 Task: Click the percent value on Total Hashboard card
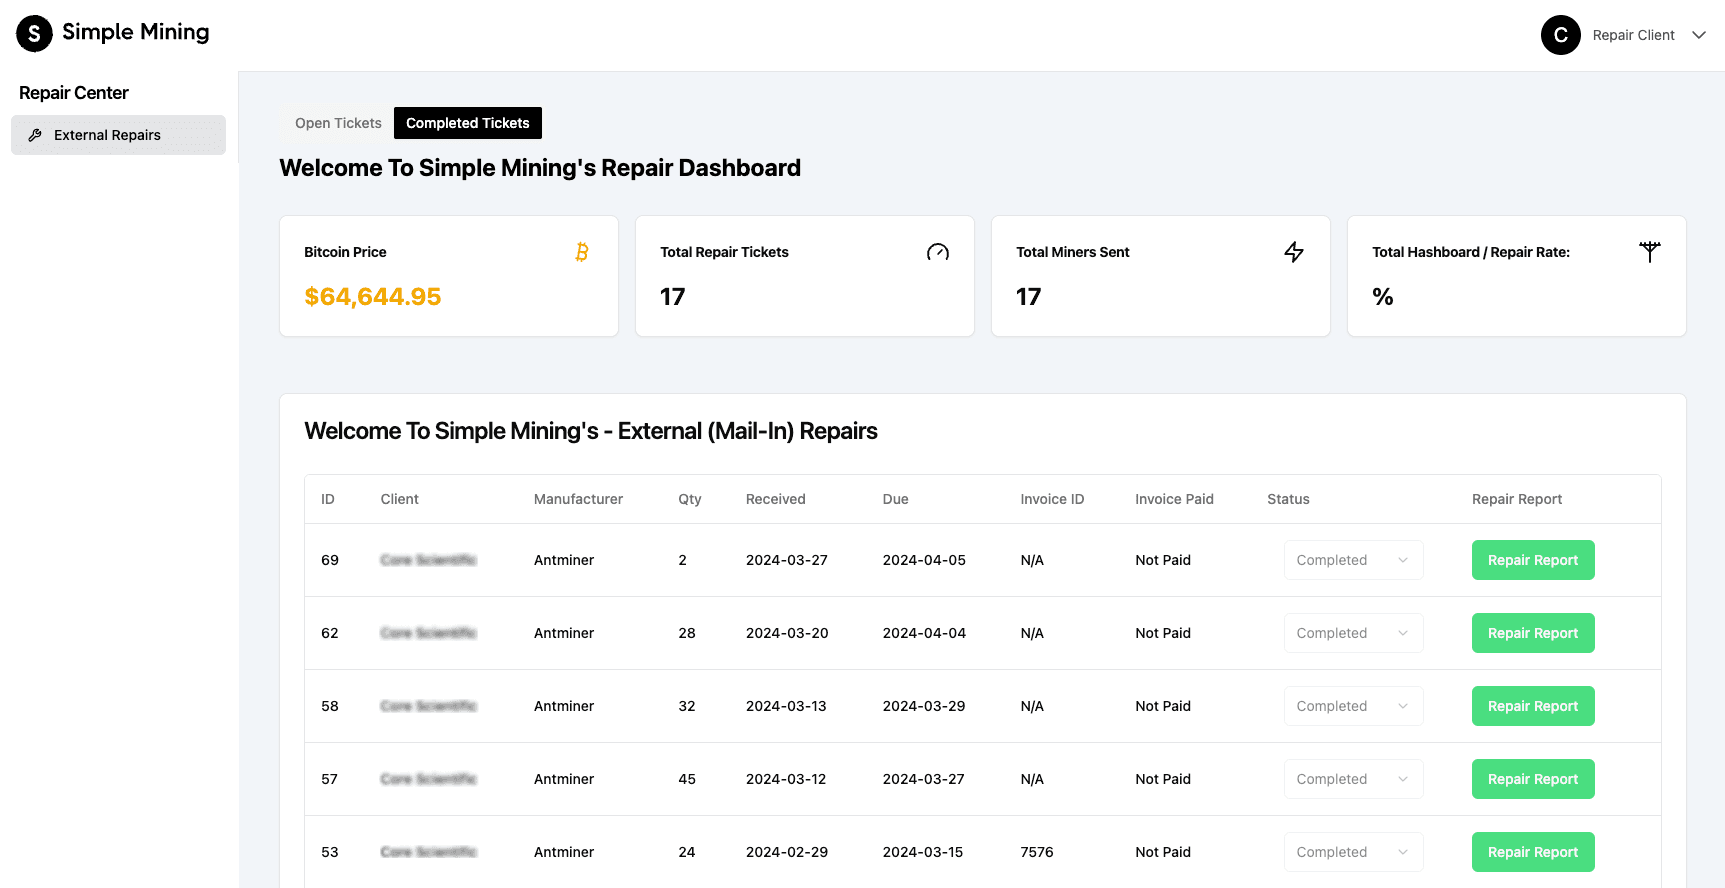[x=1383, y=297]
